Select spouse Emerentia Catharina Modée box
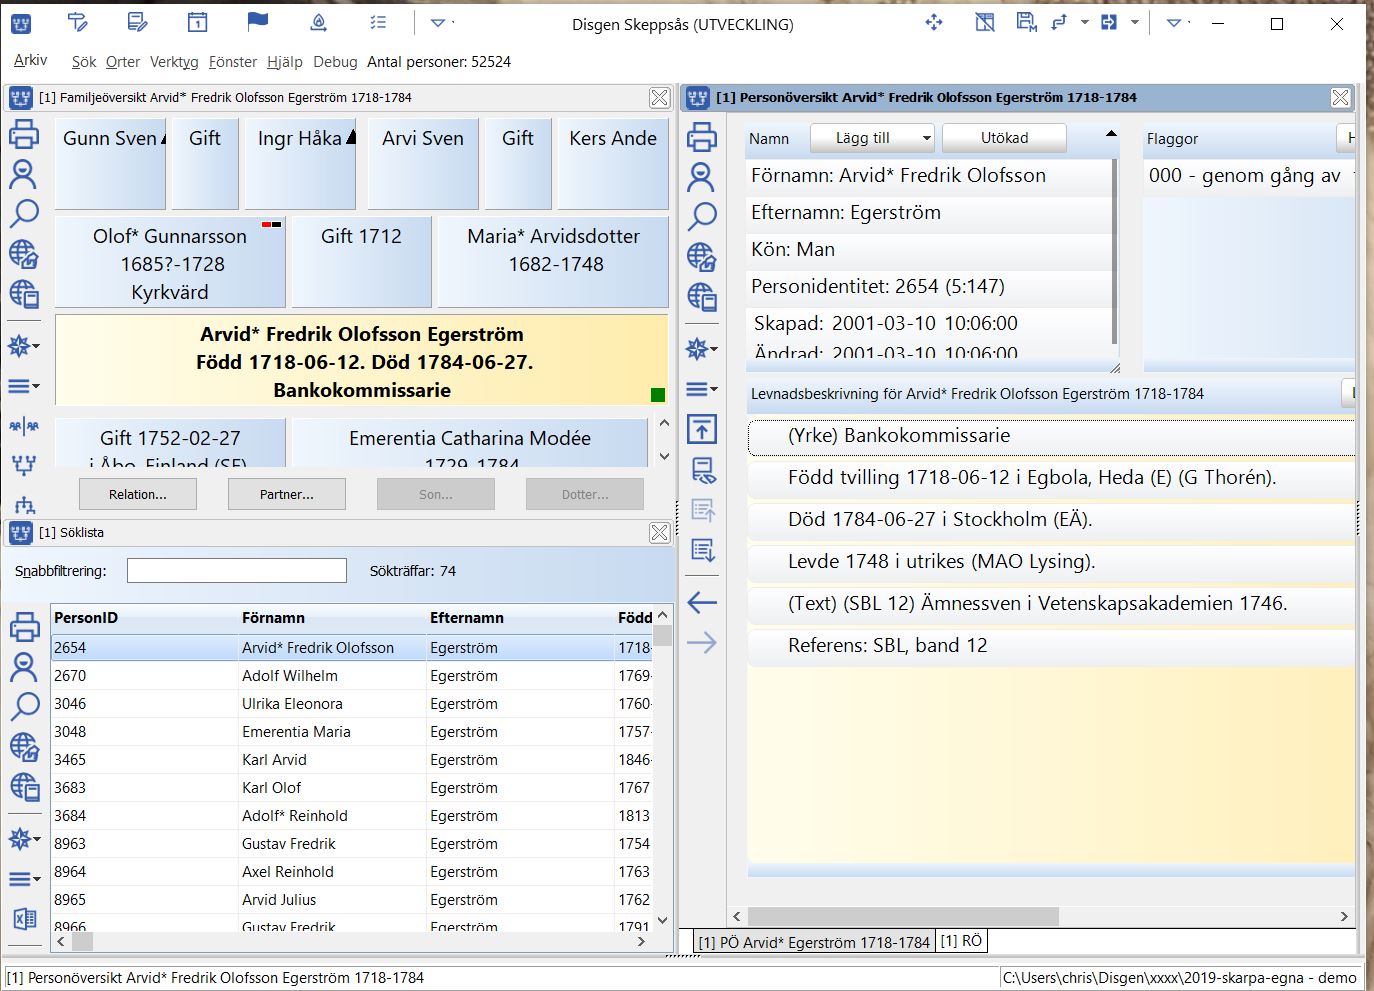The width and height of the screenshot is (1374, 991). pos(470,443)
